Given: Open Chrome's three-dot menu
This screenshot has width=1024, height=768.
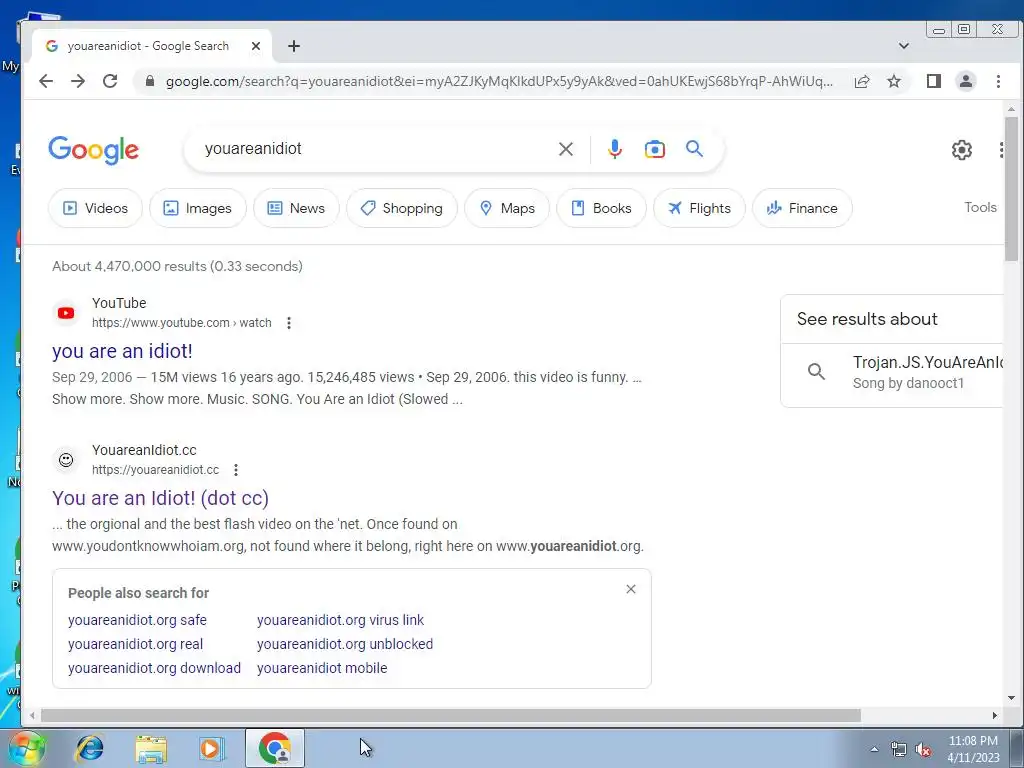Looking at the screenshot, I should pos(998,81).
